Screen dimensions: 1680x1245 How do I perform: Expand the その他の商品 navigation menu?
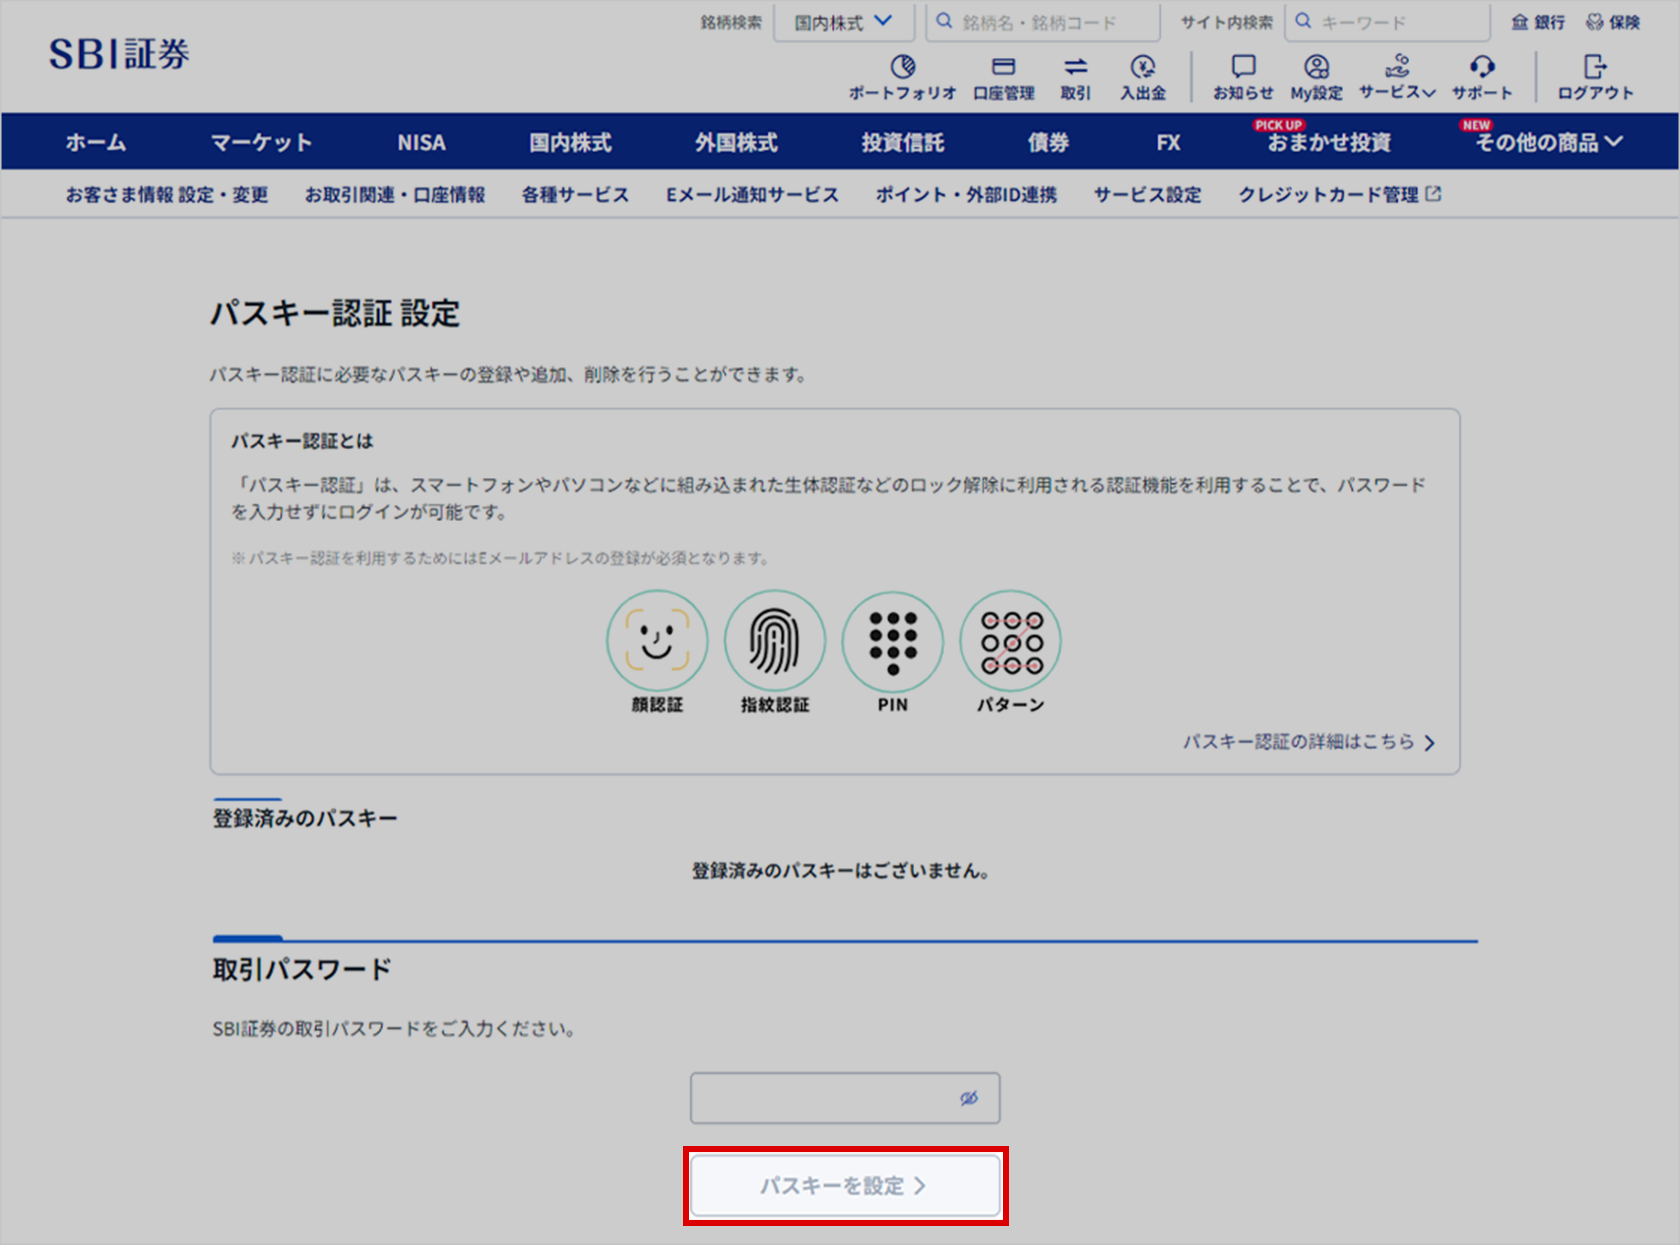pos(1548,142)
